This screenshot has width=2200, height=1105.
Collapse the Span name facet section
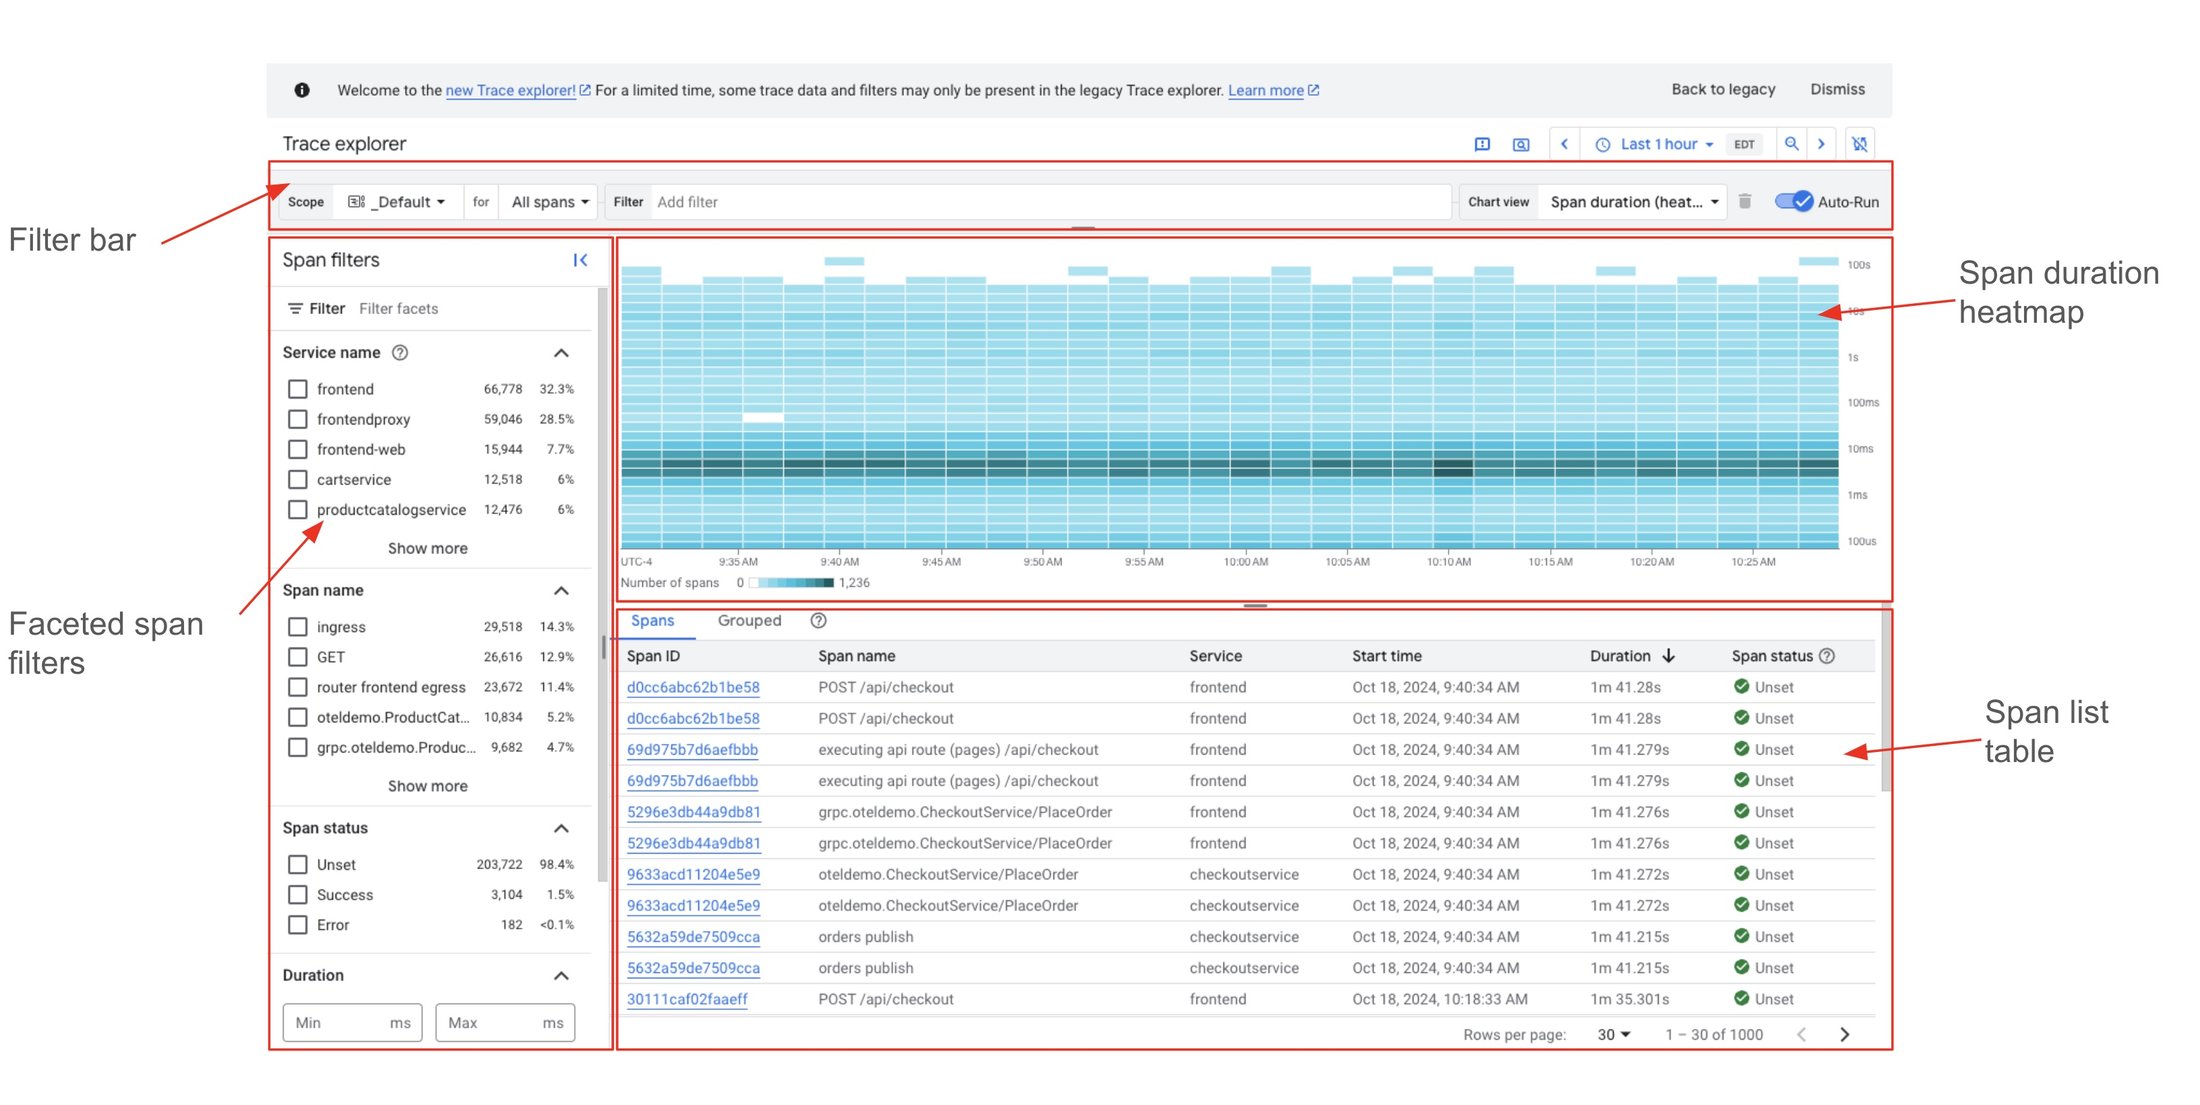pos(561,591)
